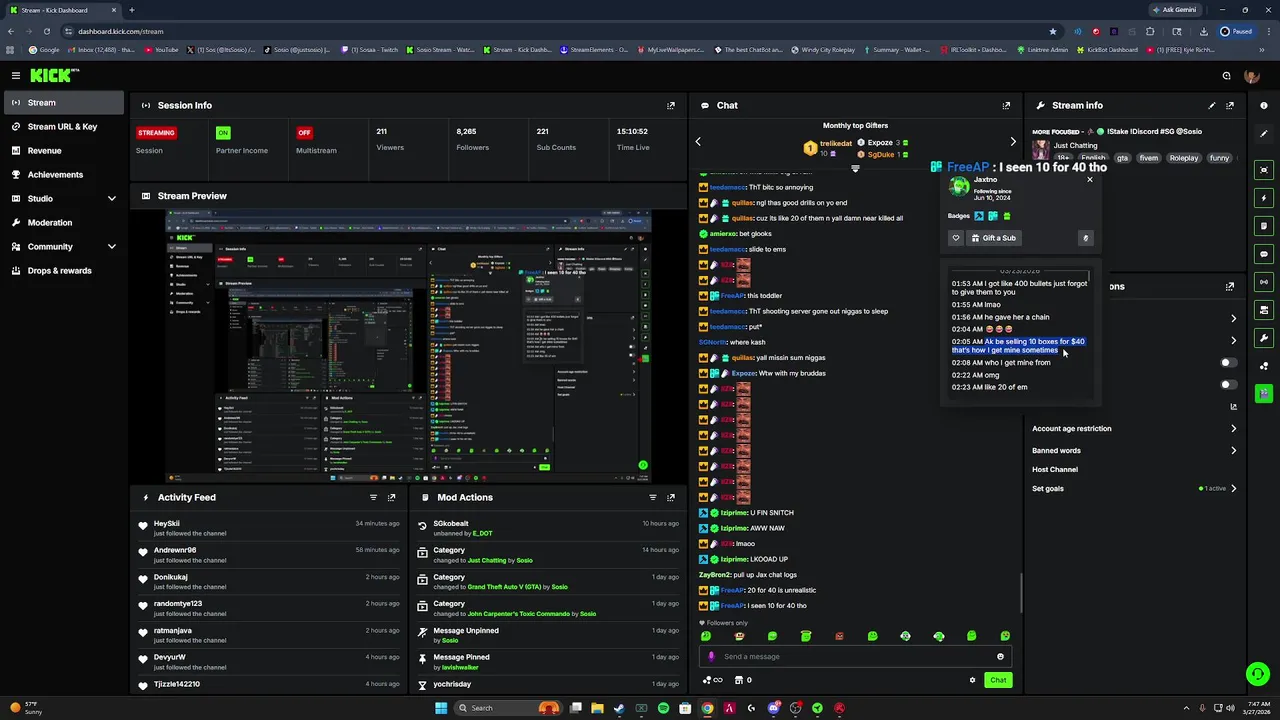Open the profile avatar in Kick header

[x=1252, y=75]
